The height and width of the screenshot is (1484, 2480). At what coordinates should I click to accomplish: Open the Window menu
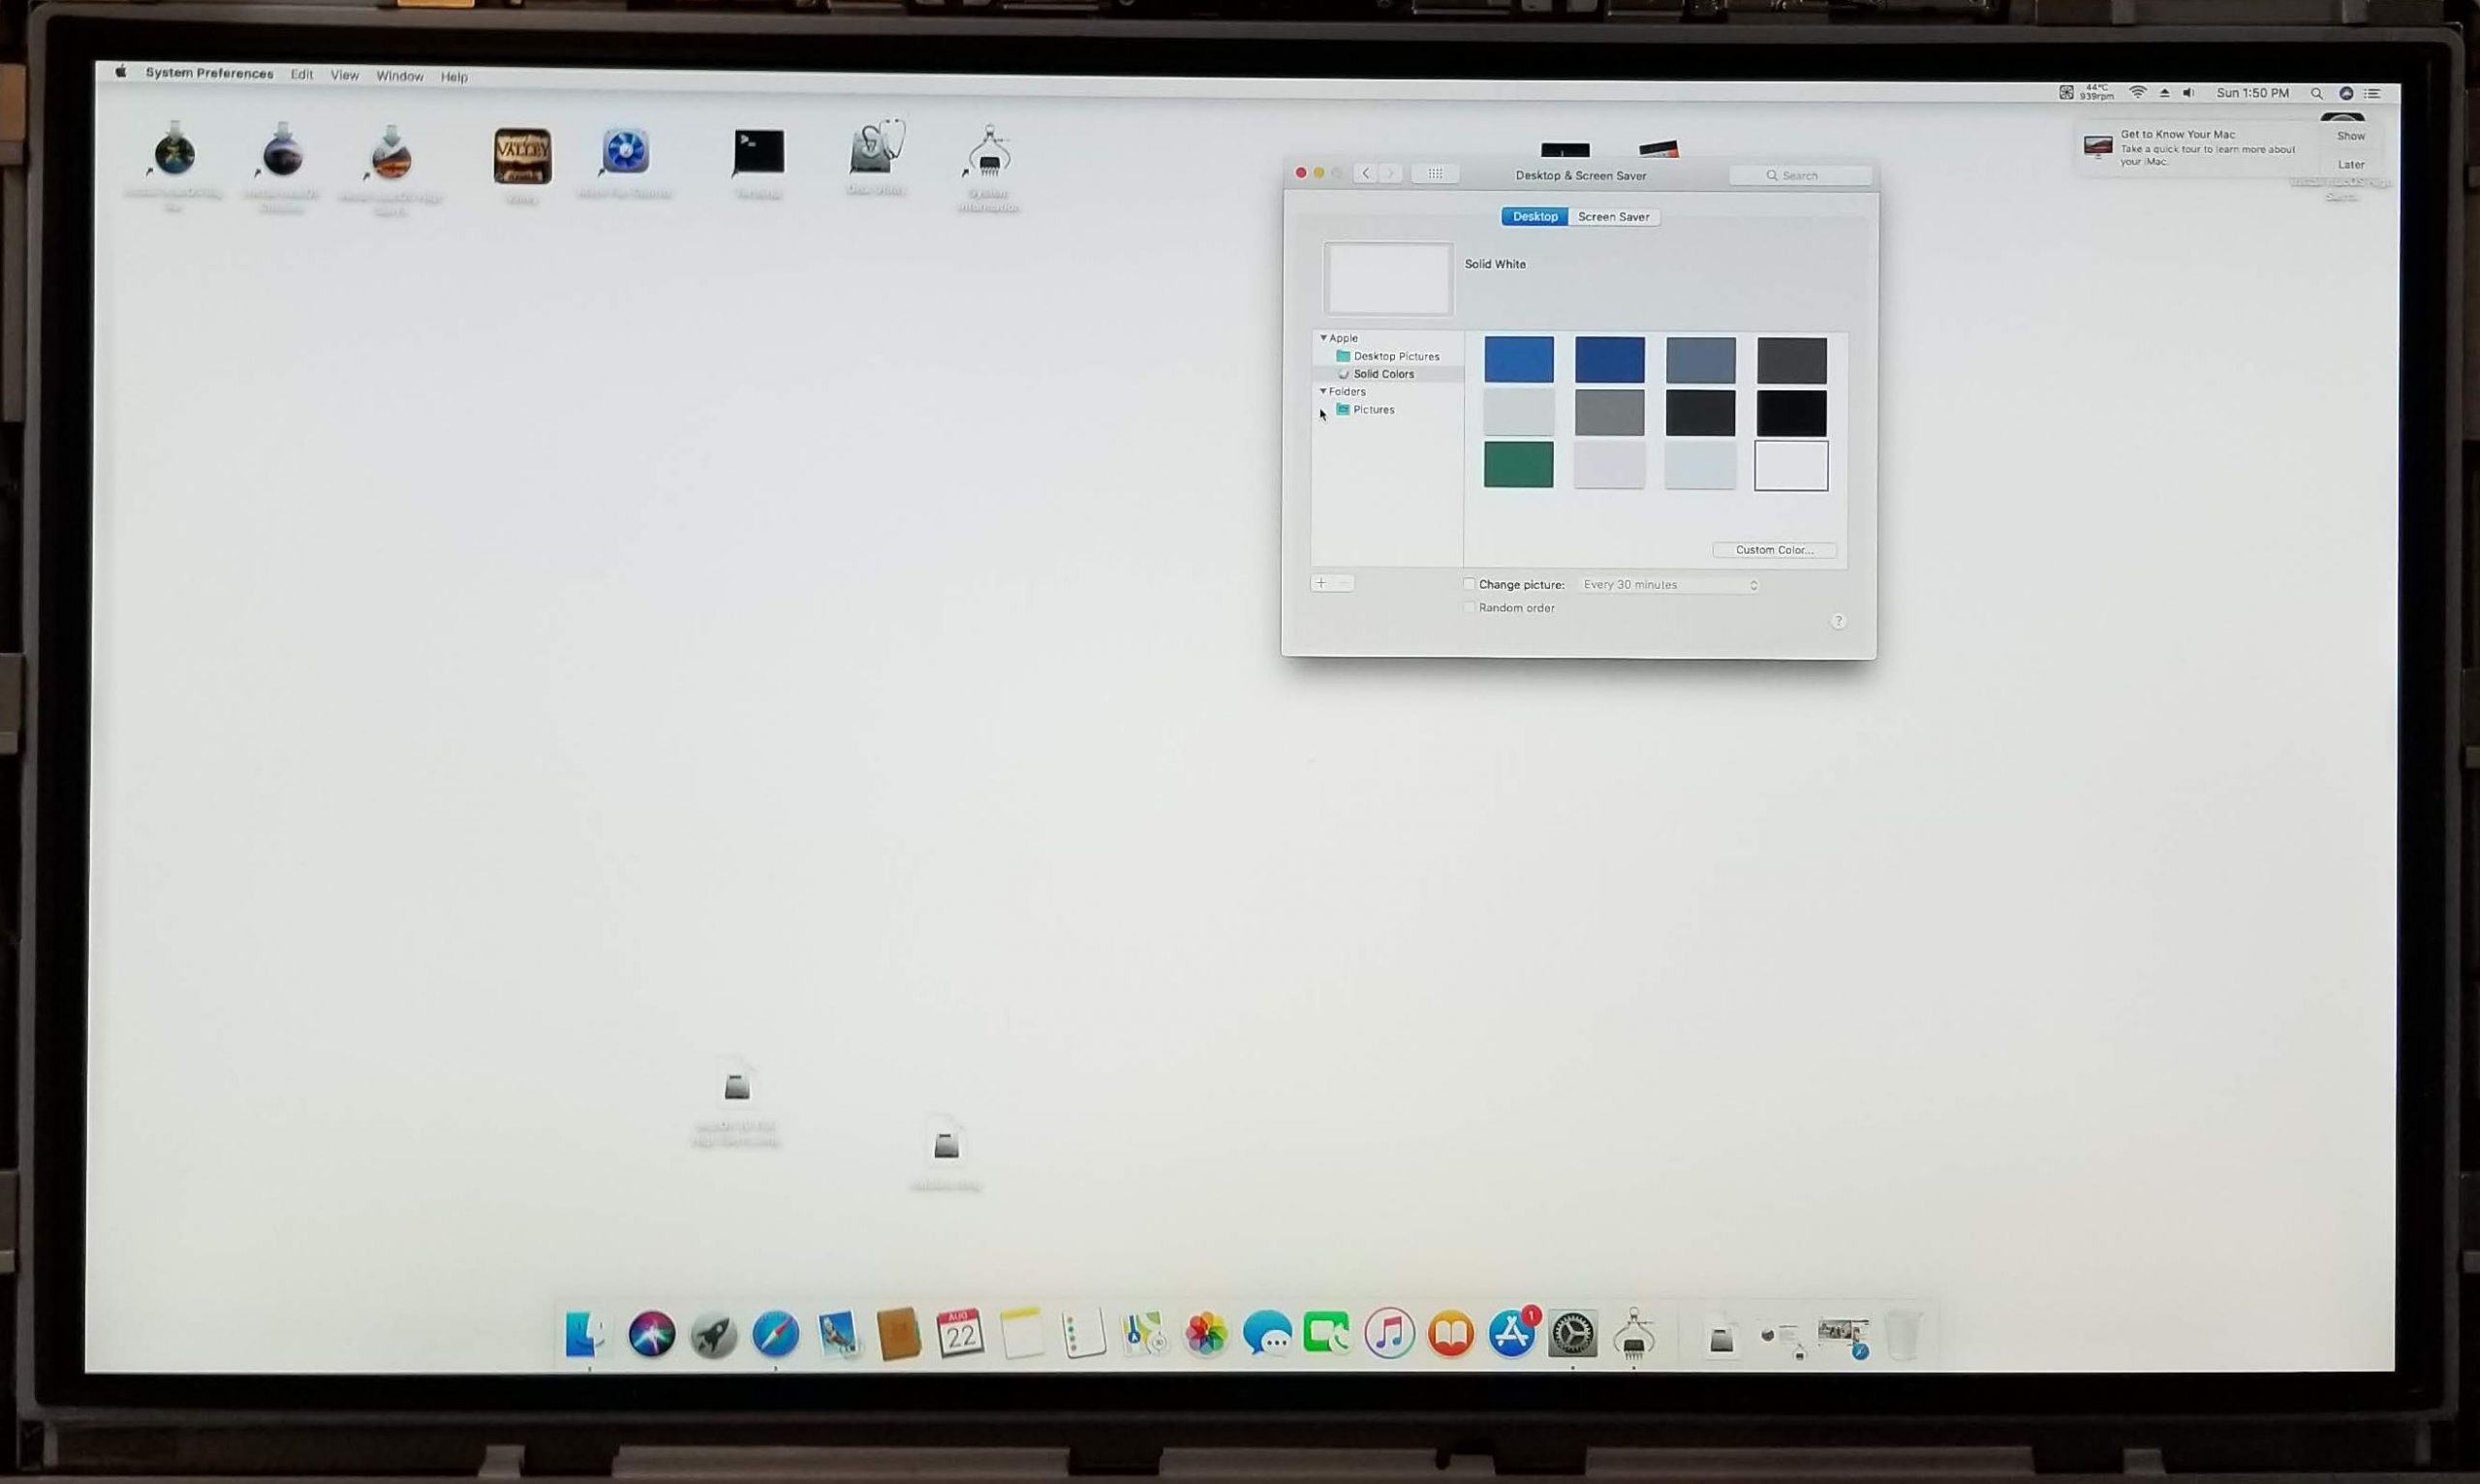click(399, 76)
